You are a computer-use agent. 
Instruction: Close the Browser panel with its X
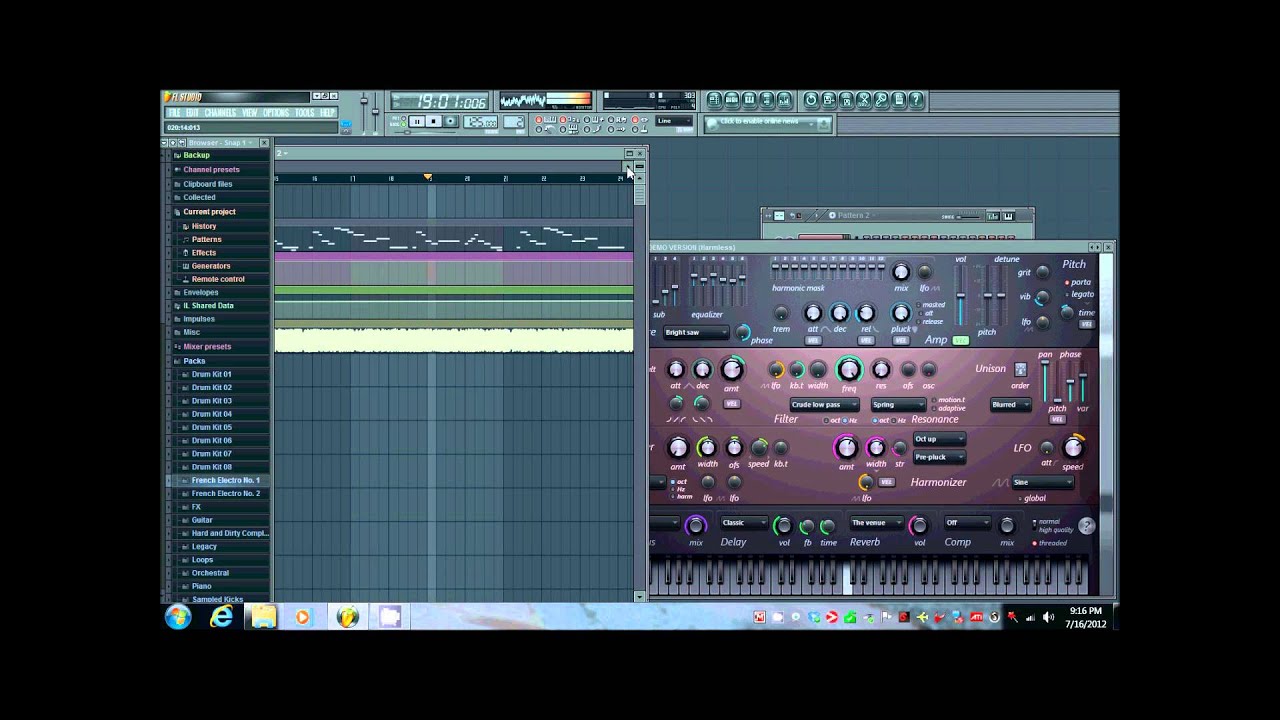[x=264, y=143]
